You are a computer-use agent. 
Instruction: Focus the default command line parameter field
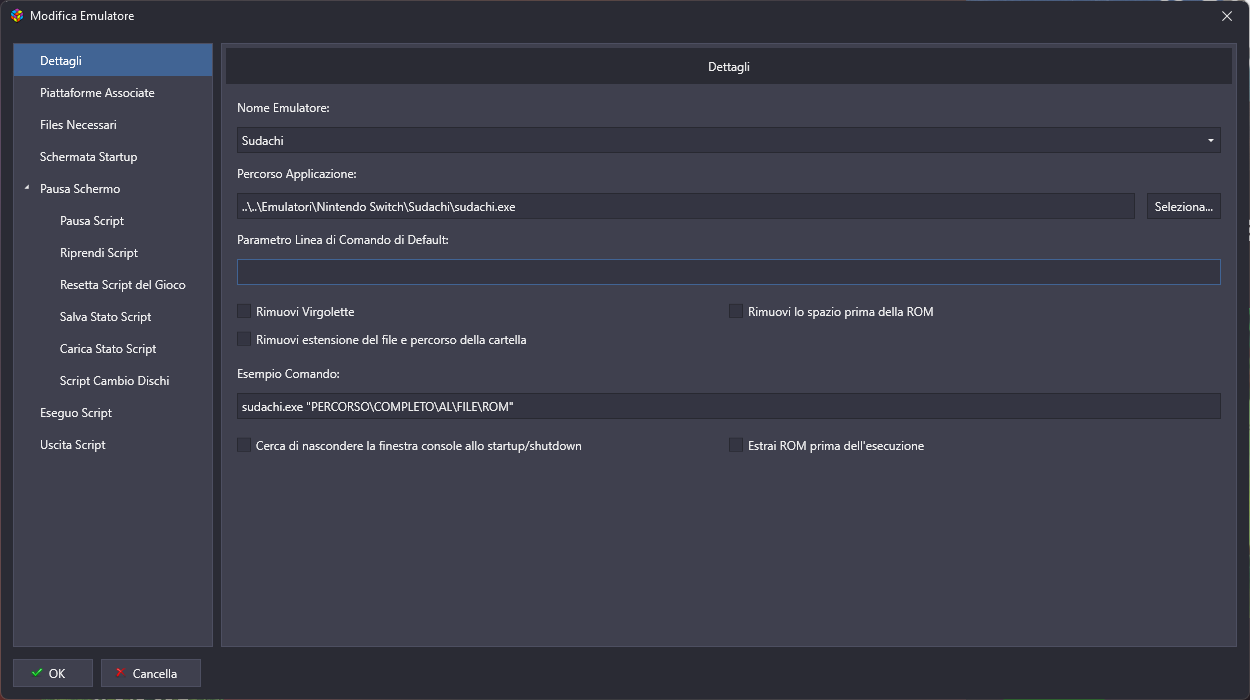pos(729,272)
